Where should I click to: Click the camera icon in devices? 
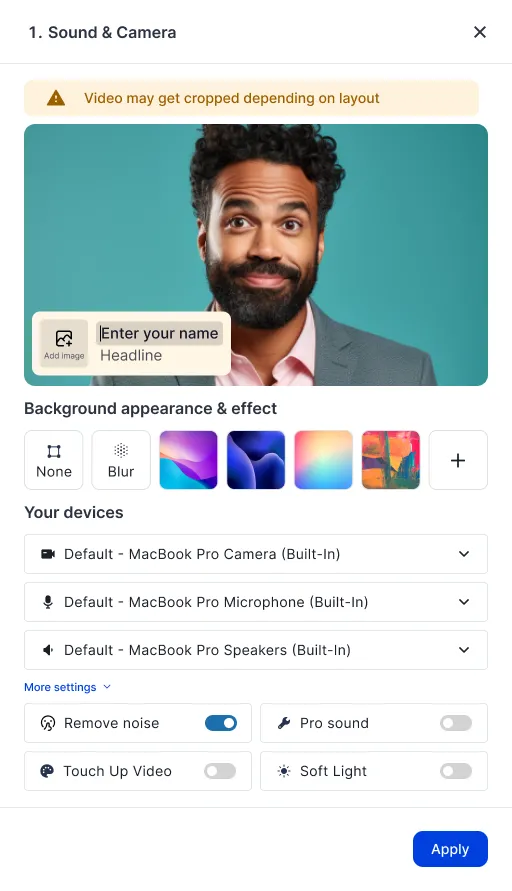click(48, 554)
